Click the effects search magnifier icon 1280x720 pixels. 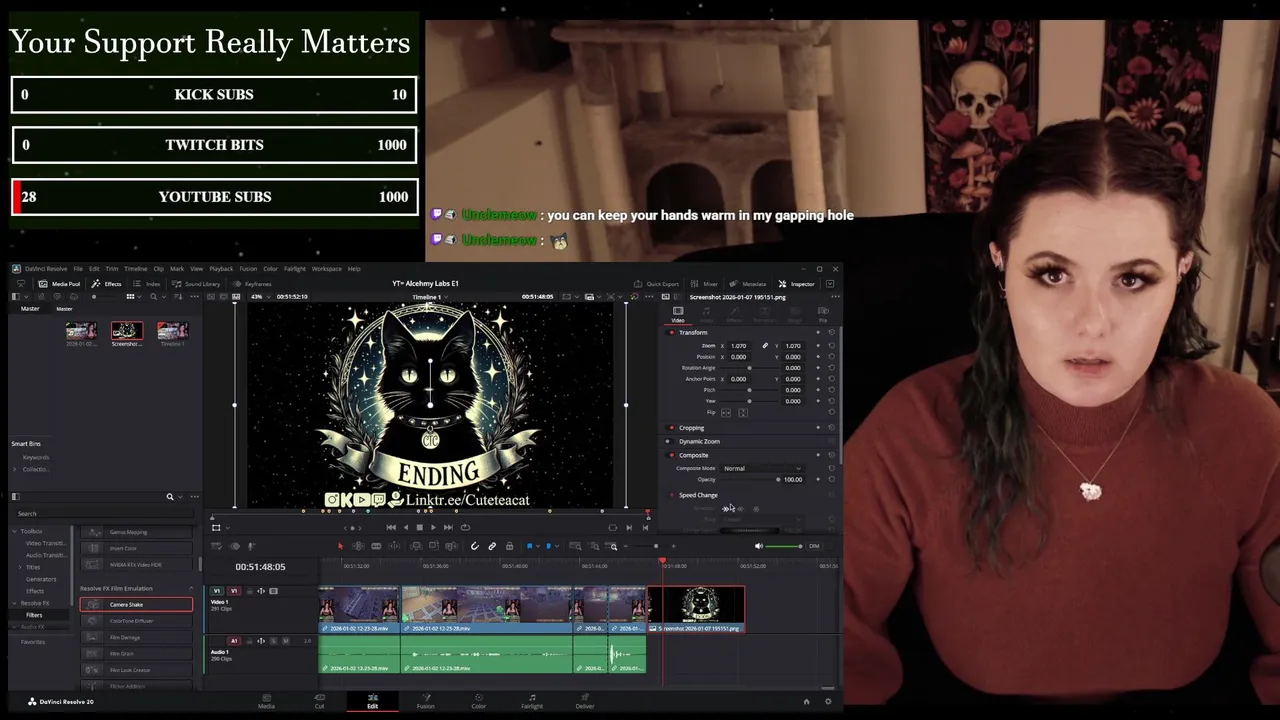170,497
